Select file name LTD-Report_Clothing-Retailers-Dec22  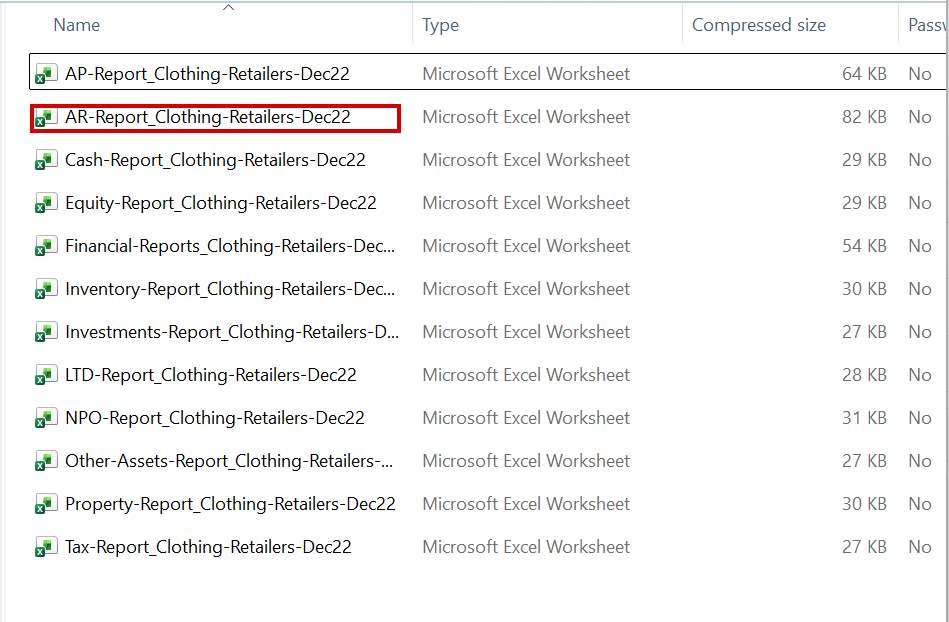(x=211, y=375)
